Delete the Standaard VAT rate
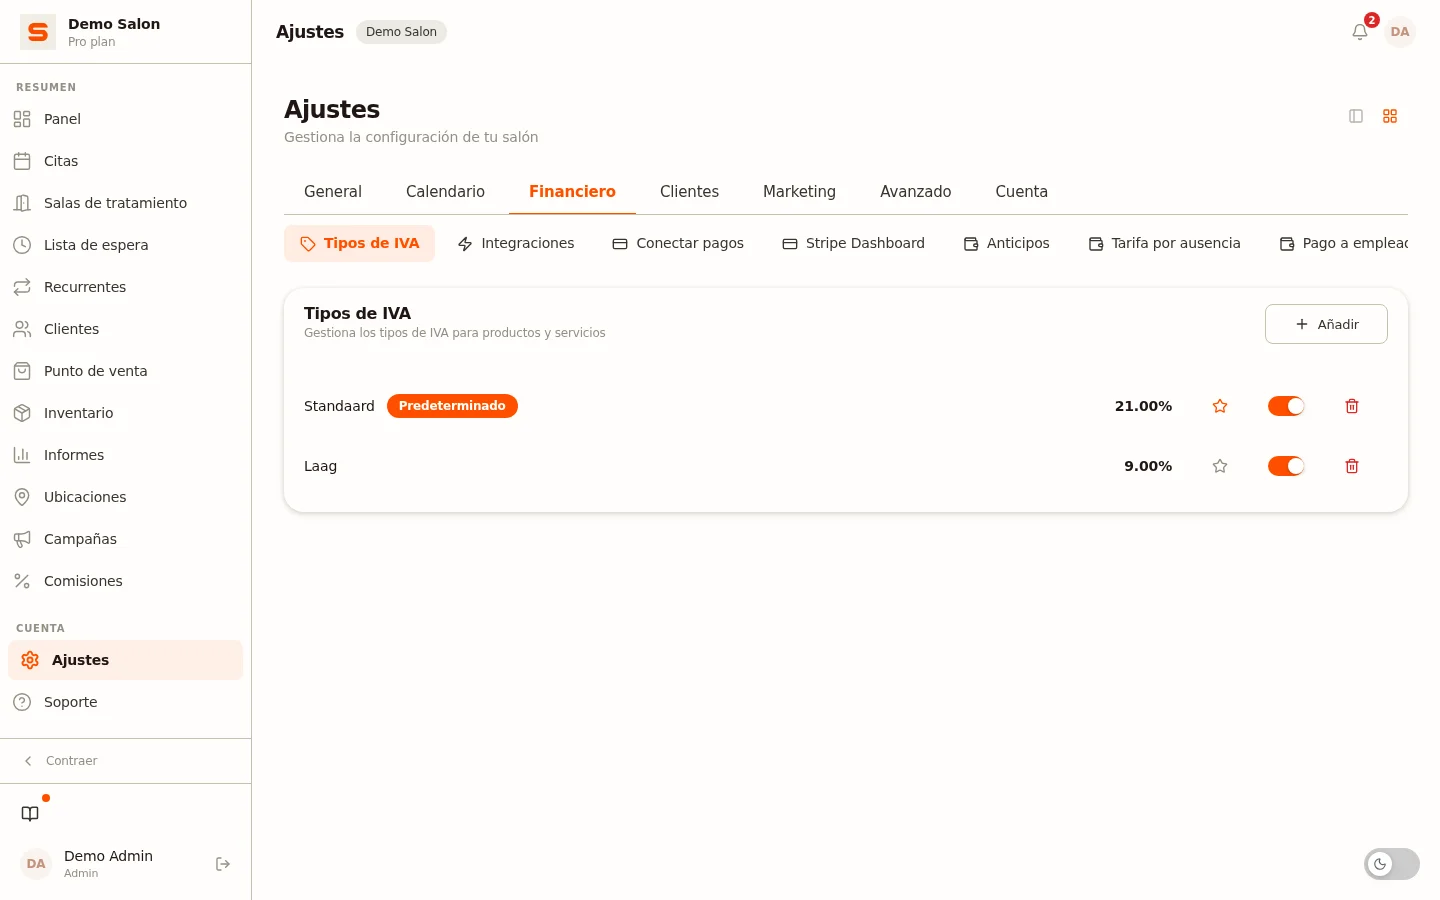The width and height of the screenshot is (1440, 900). pyautogui.click(x=1352, y=406)
